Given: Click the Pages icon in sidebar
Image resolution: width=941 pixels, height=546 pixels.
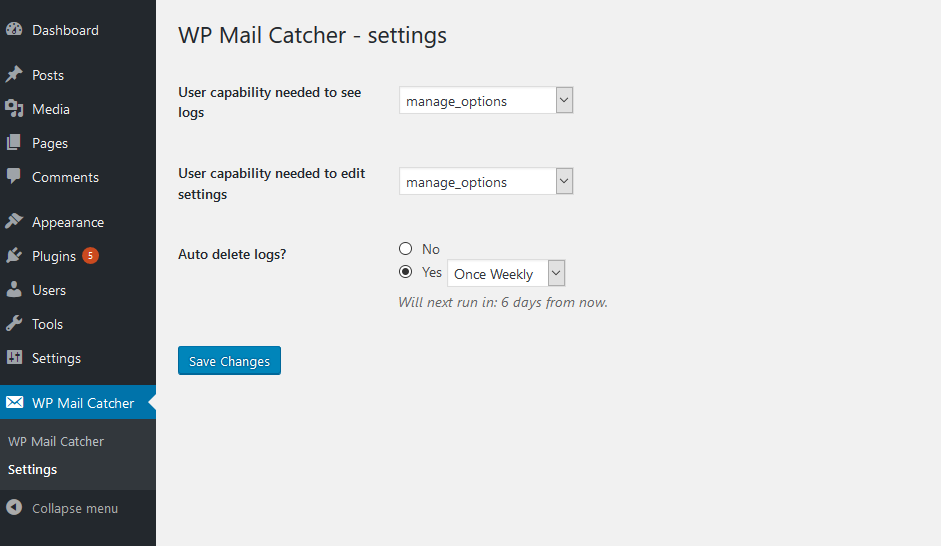Looking at the screenshot, I should click(x=14, y=143).
